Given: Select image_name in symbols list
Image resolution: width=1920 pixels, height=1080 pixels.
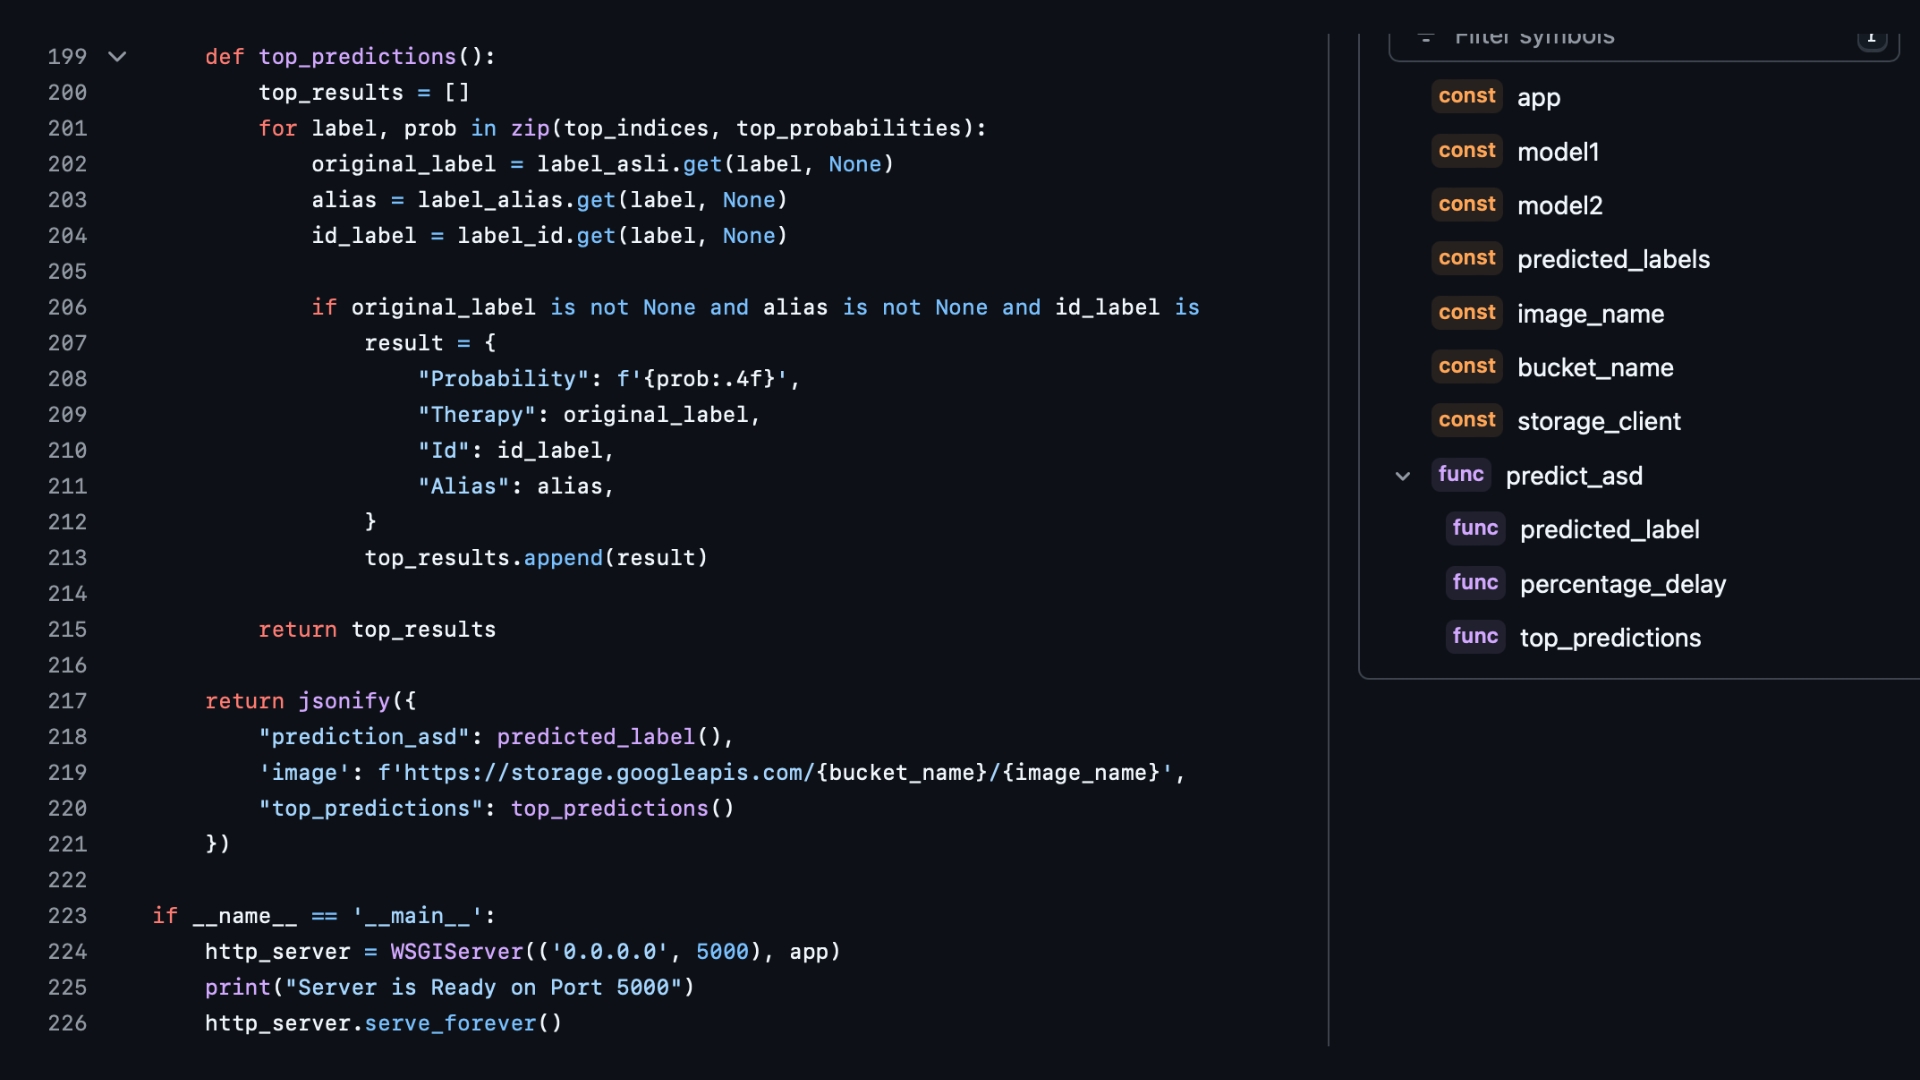Looking at the screenshot, I should coord(1590,314).
